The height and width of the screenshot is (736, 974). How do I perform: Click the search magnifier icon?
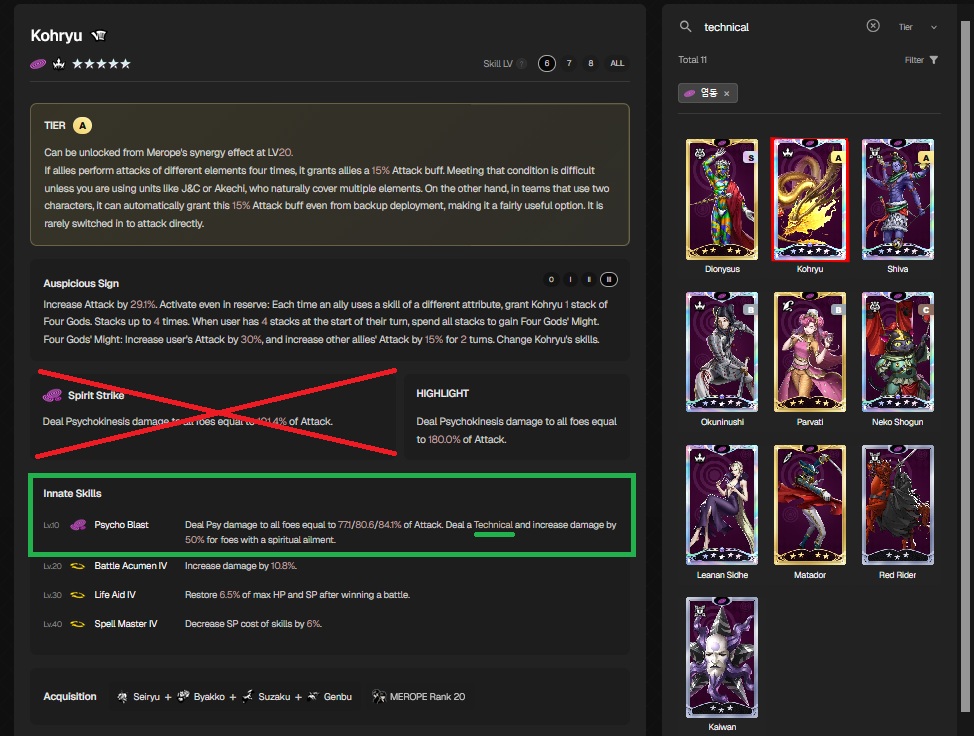(685, 26)
